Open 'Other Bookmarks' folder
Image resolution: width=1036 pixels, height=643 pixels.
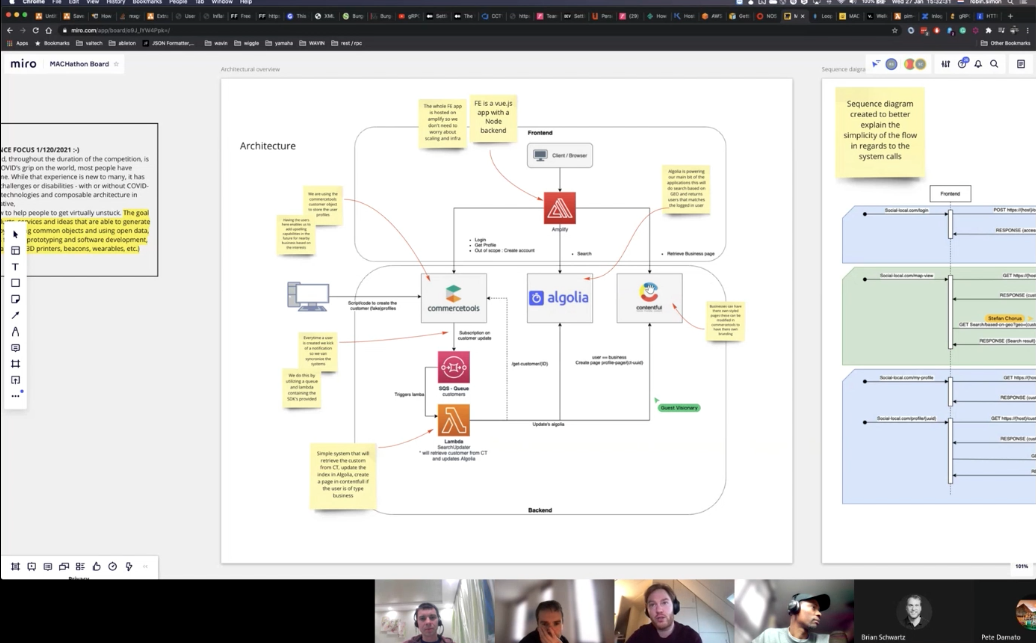1005,43
